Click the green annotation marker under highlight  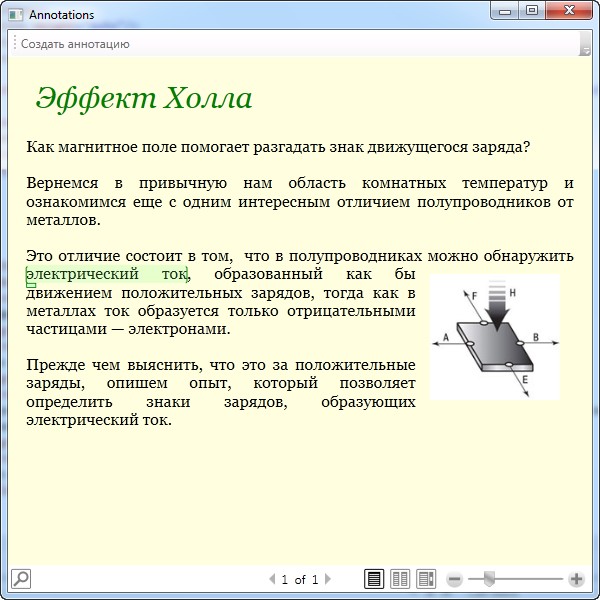(x=31, y=285)
